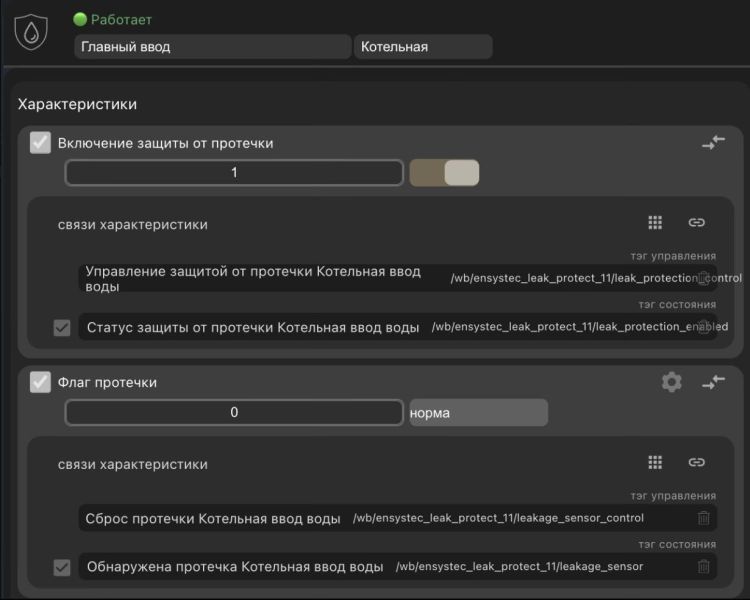
Task: Uncheck 'Включение защиты от протечки' checkbox
Action: pyautogui.click(x=40, y=143)
